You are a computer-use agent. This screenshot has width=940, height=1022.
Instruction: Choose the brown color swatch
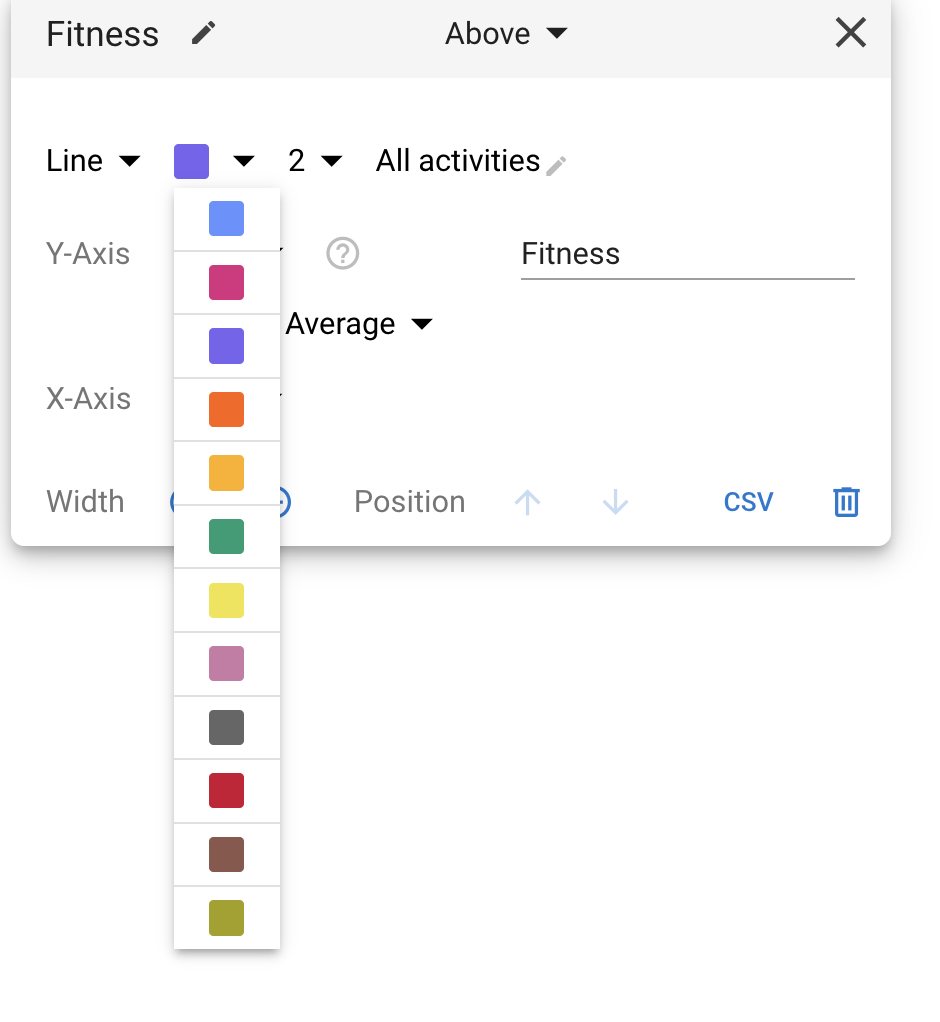click(x=226, y=855)
